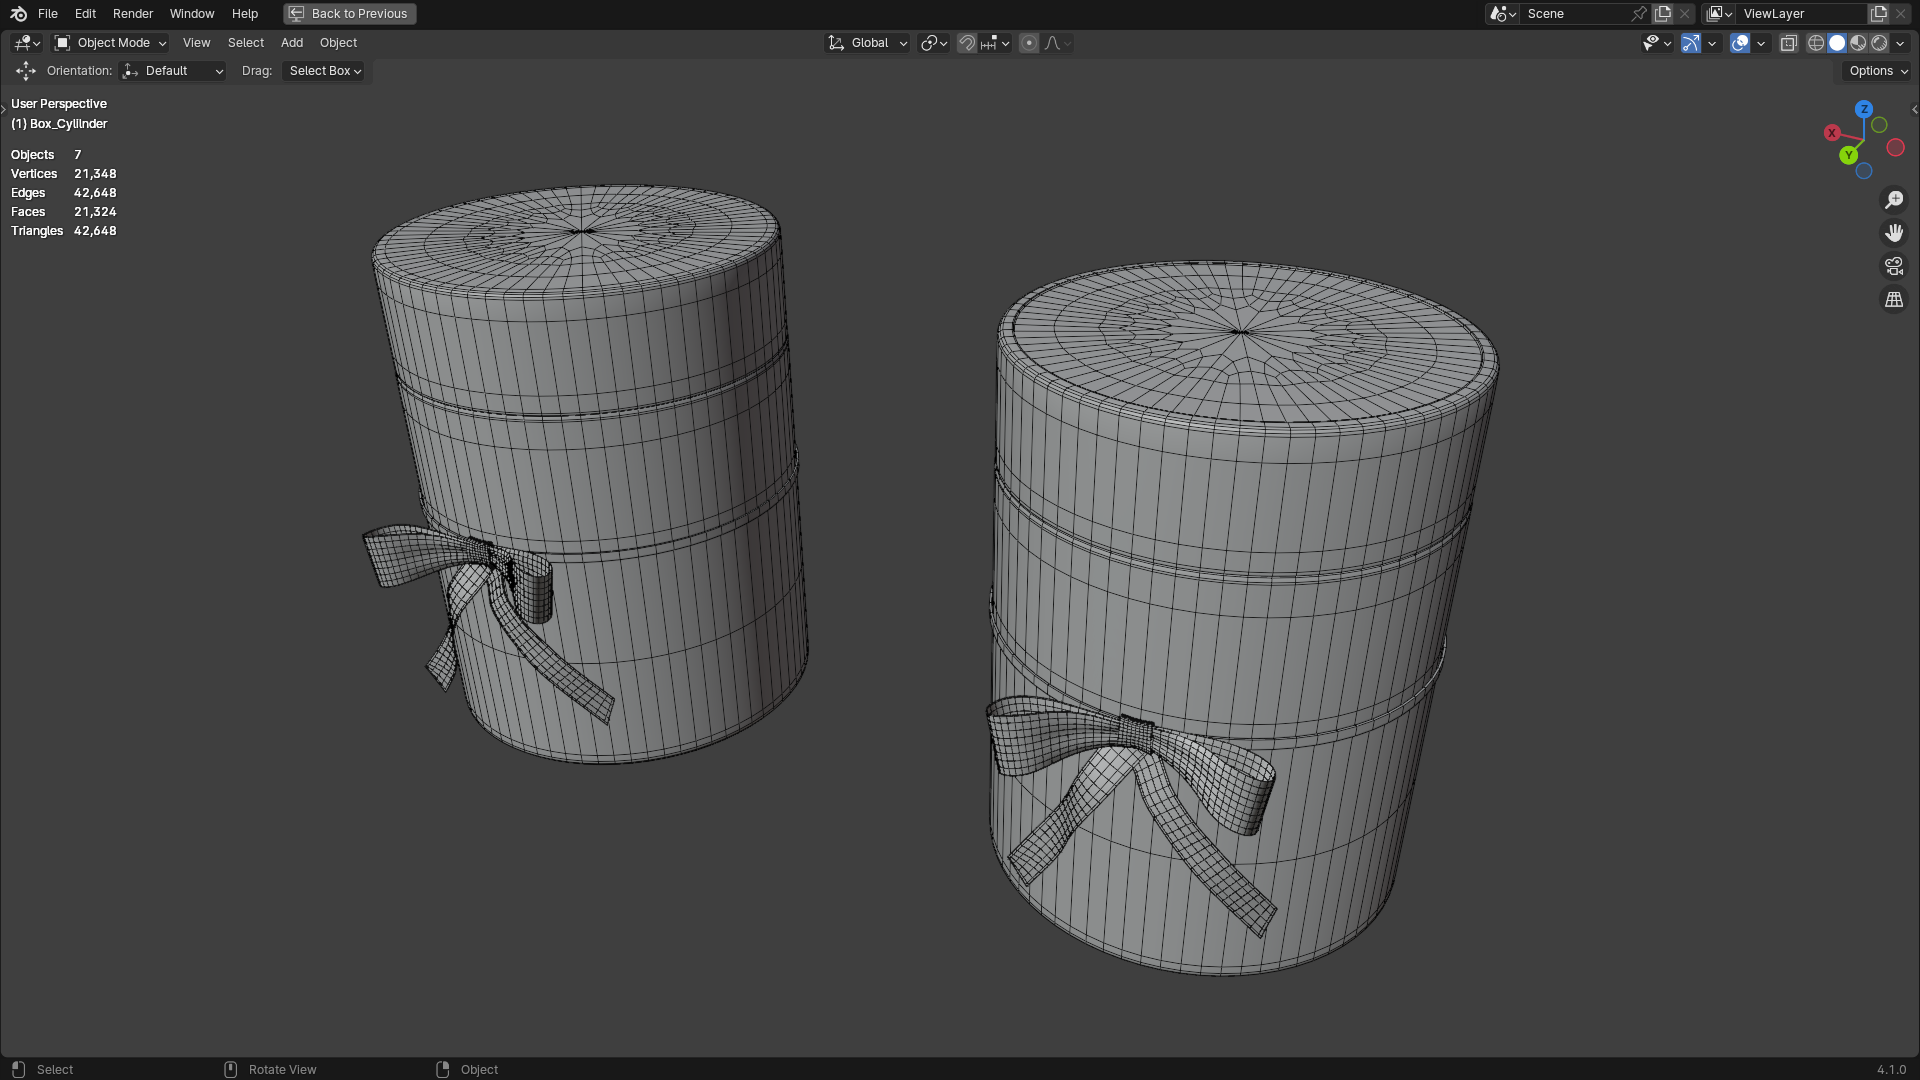Toggle X-ray display
1920x1080 pixels.
pos(1788,43)
